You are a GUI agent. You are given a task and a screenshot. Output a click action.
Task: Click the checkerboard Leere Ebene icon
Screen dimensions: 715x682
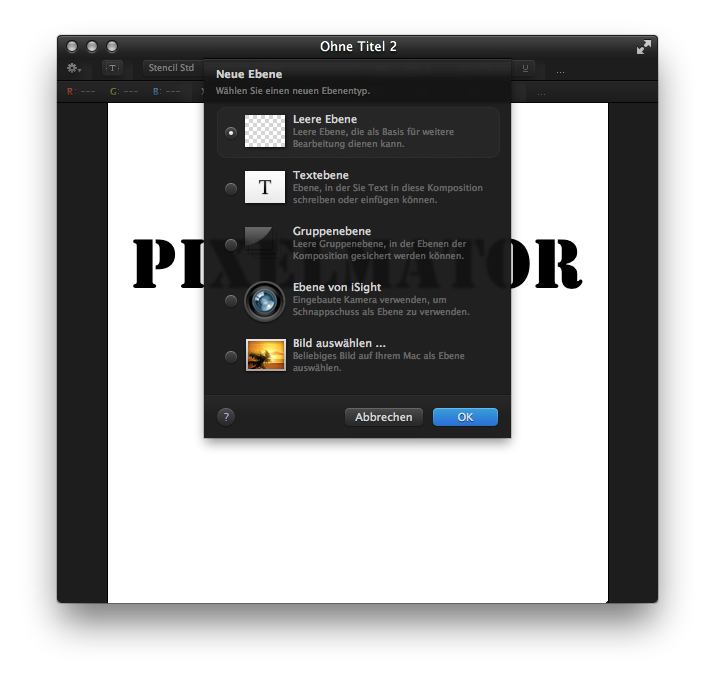265,132
